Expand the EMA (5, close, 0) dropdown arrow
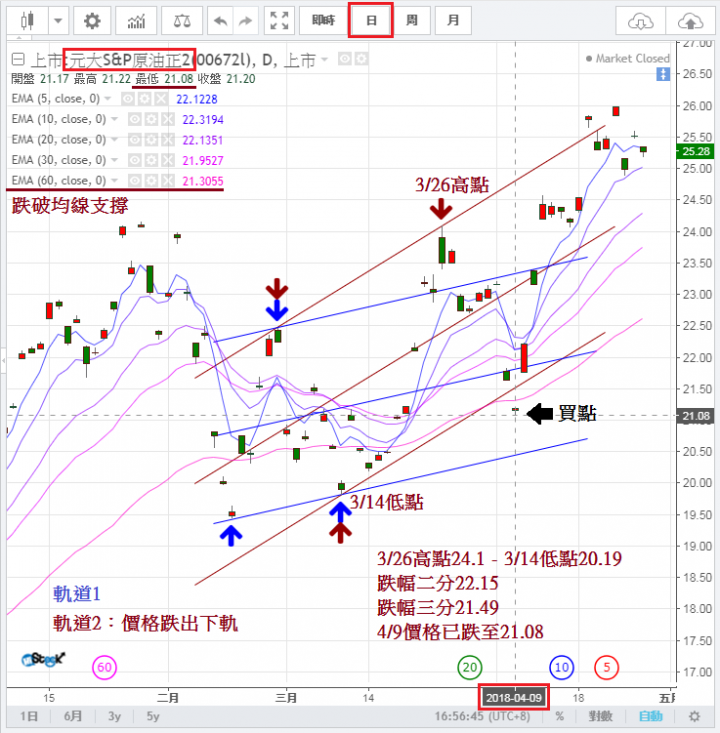Image resolution: width=720 pixels, height=733 pixels. pos(108,99)
